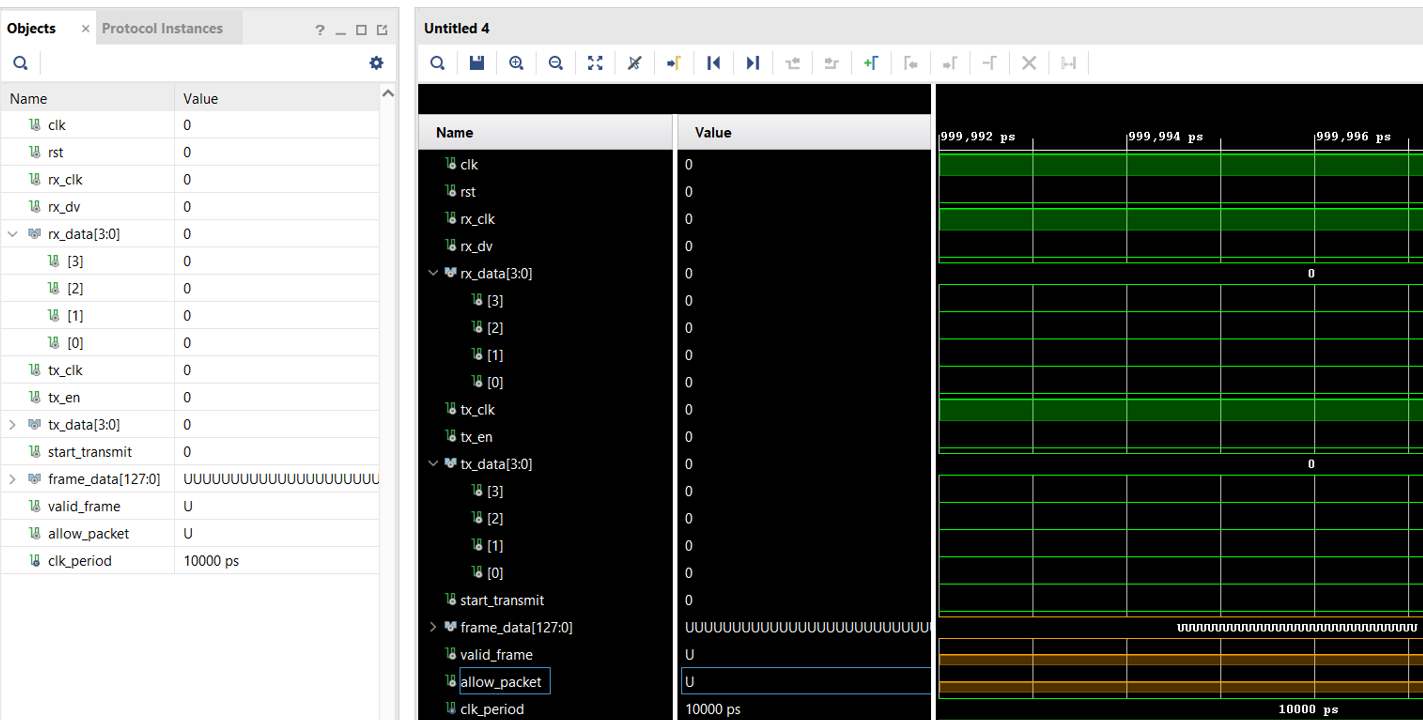This screenshot has height=720, width=1423.
Task: Select start_transmit signal in waveform list
Action: coord(502,600)
